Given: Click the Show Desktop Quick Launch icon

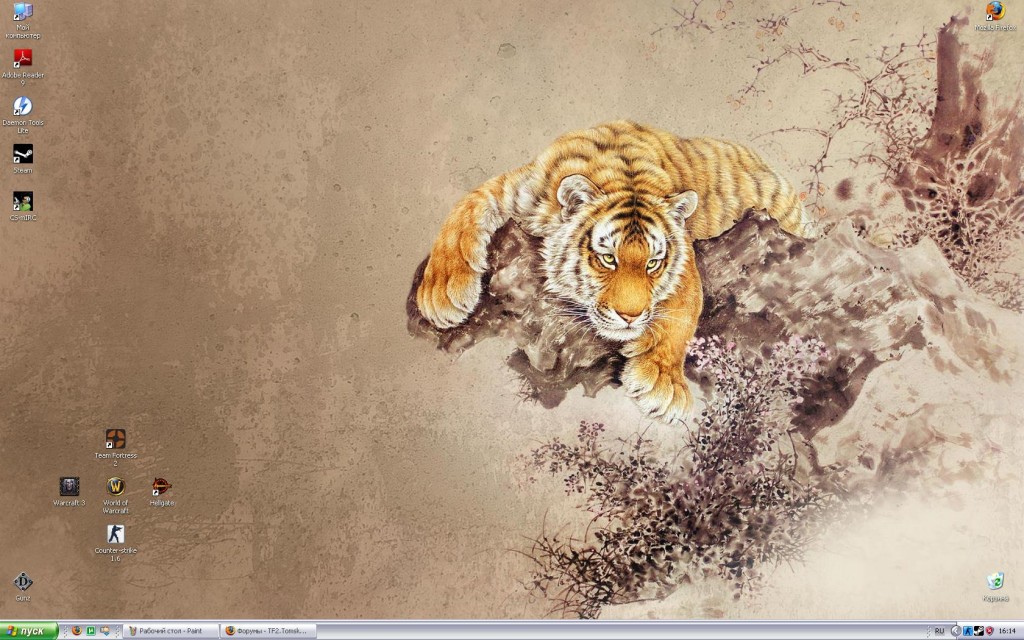Looking at the screenshot, I should click(104, 631).
